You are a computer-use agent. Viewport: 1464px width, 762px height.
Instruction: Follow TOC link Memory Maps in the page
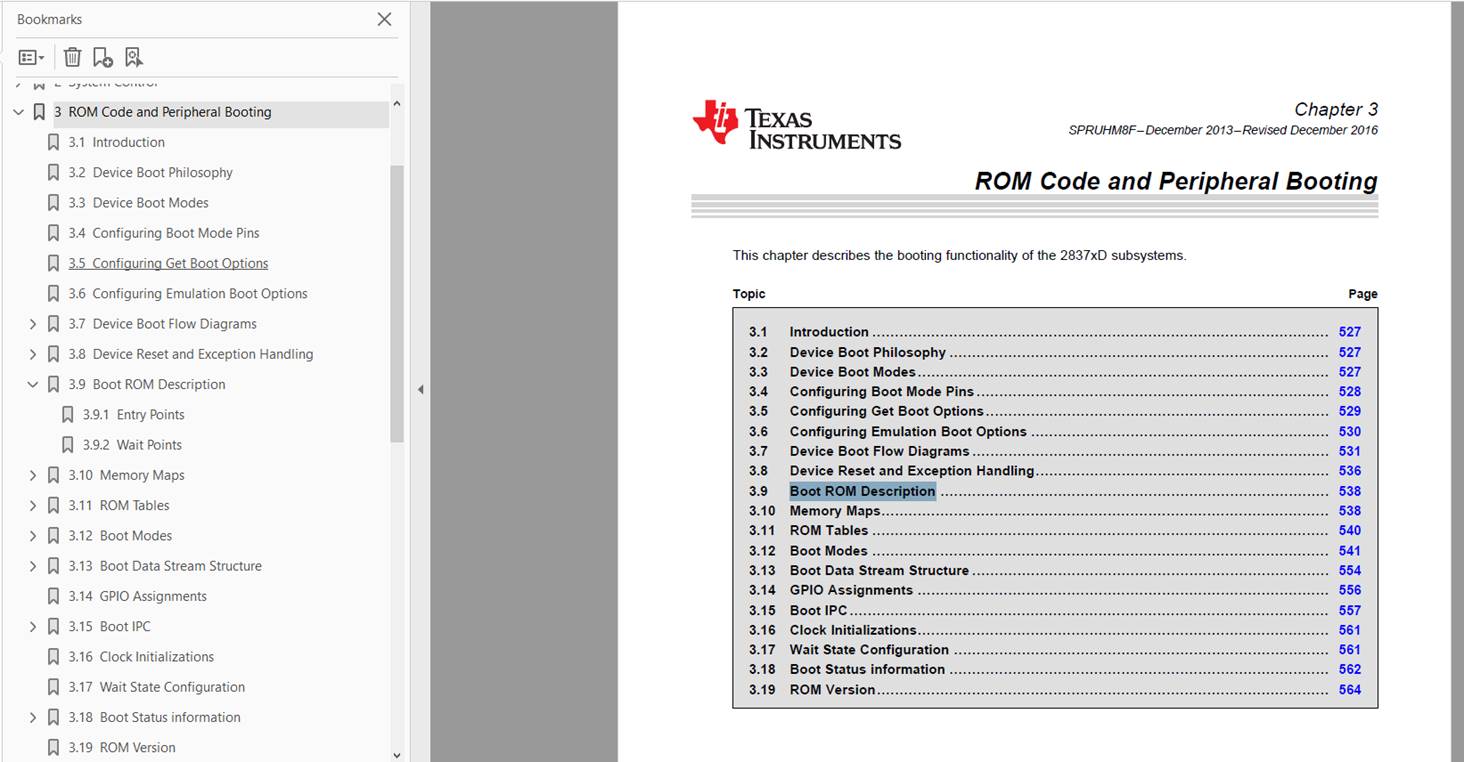(x=834, y=511)
